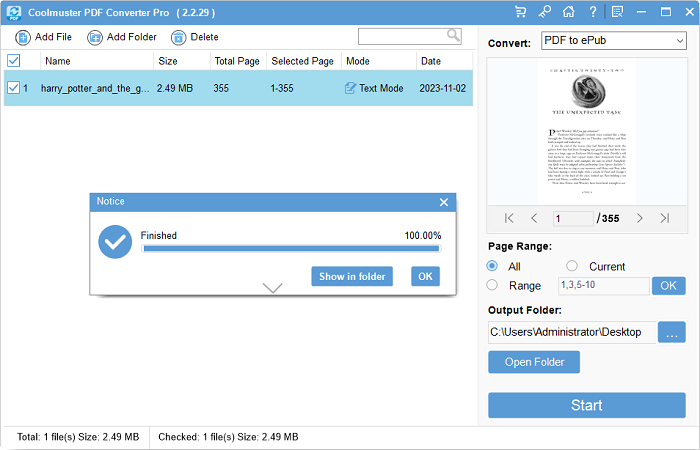Open the key registration icon
This screenshot has width=700, height=450.
click(x=545, y=12)
